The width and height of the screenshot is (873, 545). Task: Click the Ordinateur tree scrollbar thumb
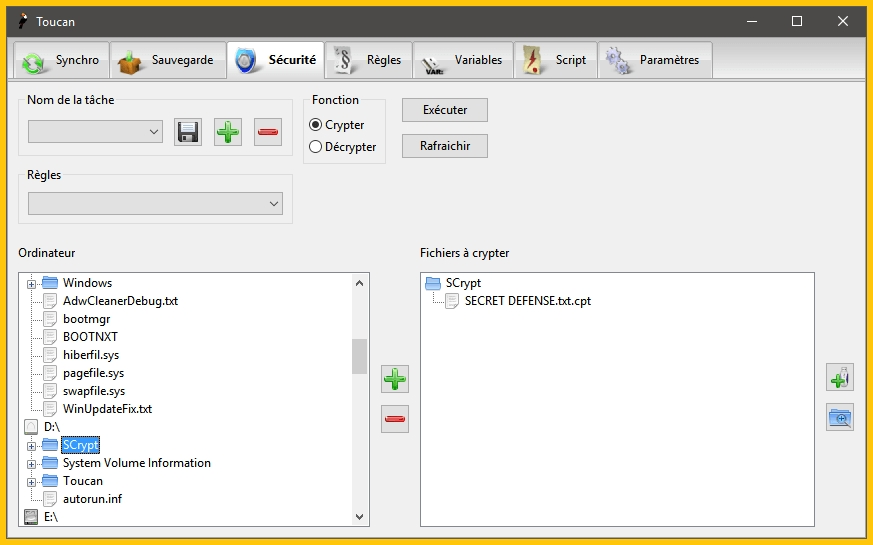pos(360,356)
